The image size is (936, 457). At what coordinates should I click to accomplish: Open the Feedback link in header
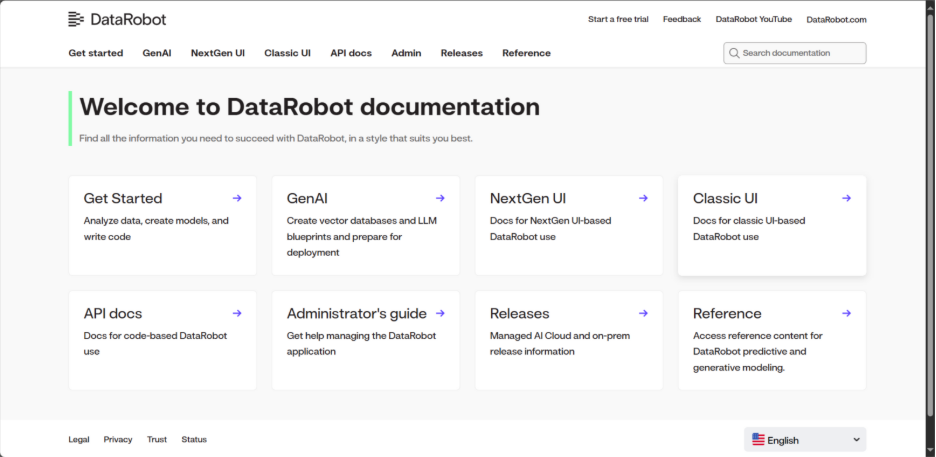682,19
